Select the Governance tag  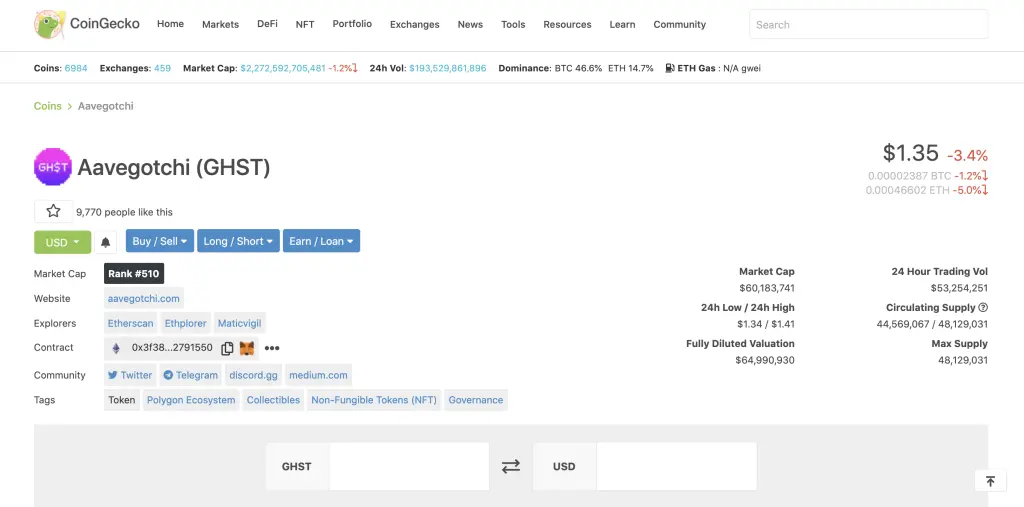[476, 400]
